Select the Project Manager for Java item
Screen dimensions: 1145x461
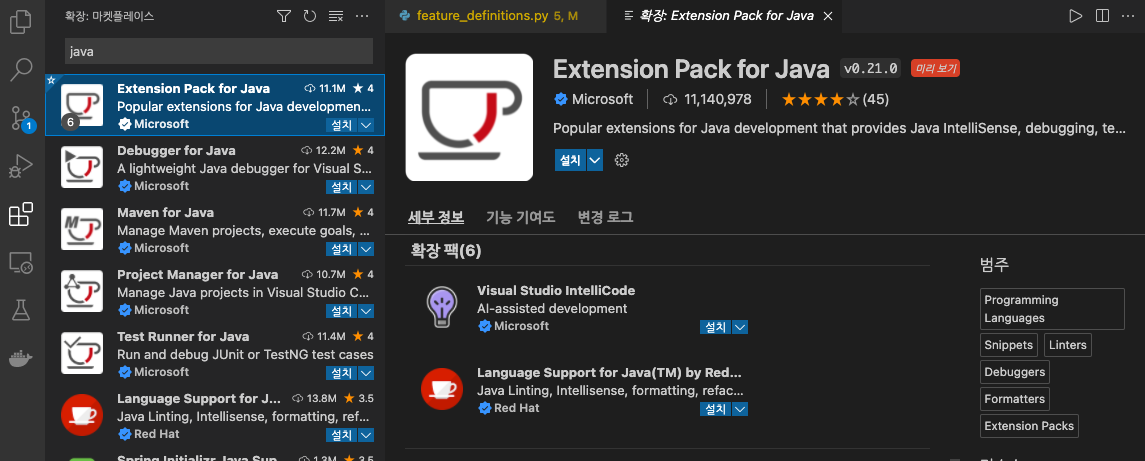point(215,292)
